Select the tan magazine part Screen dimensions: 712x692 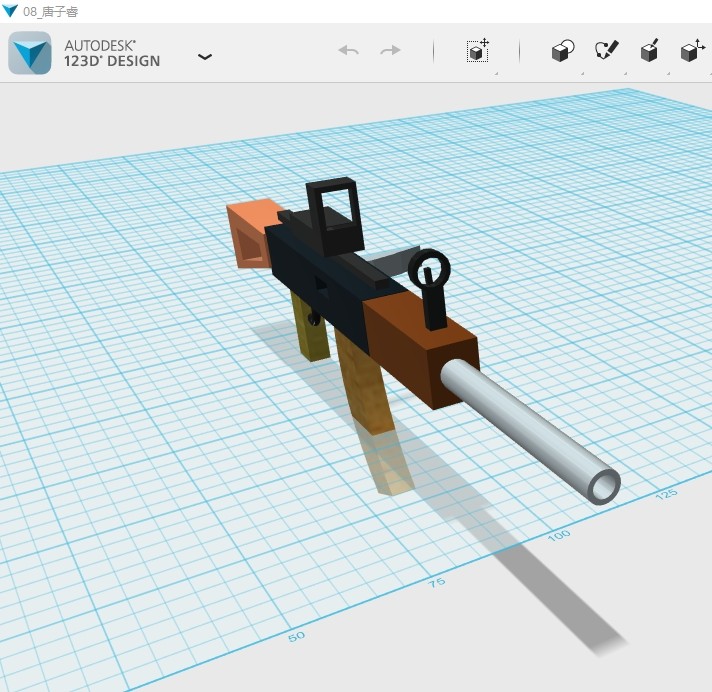(x=365, y=384)
